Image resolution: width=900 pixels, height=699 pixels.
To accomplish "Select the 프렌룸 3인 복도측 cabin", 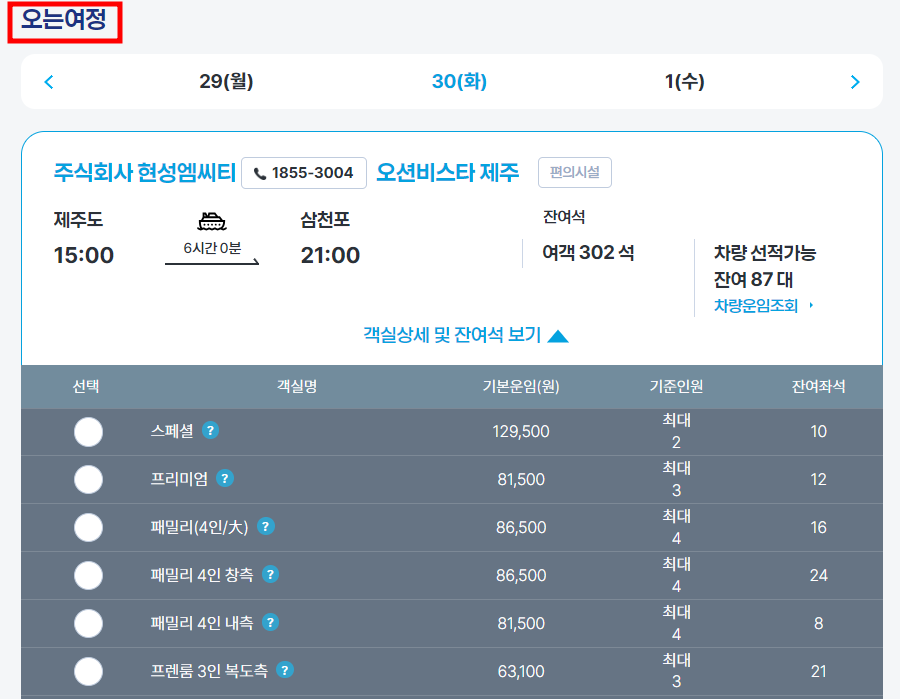I will [88, 671].
